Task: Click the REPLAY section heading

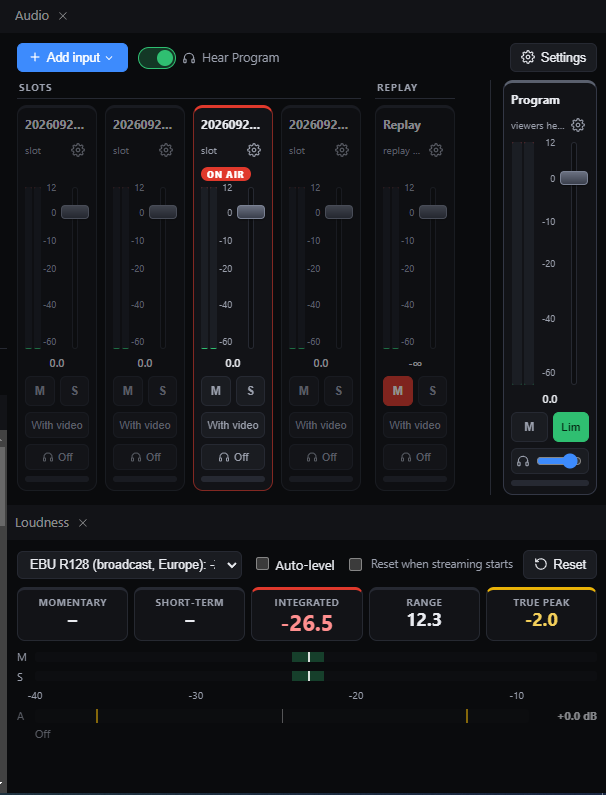Action: pos(397,88)
